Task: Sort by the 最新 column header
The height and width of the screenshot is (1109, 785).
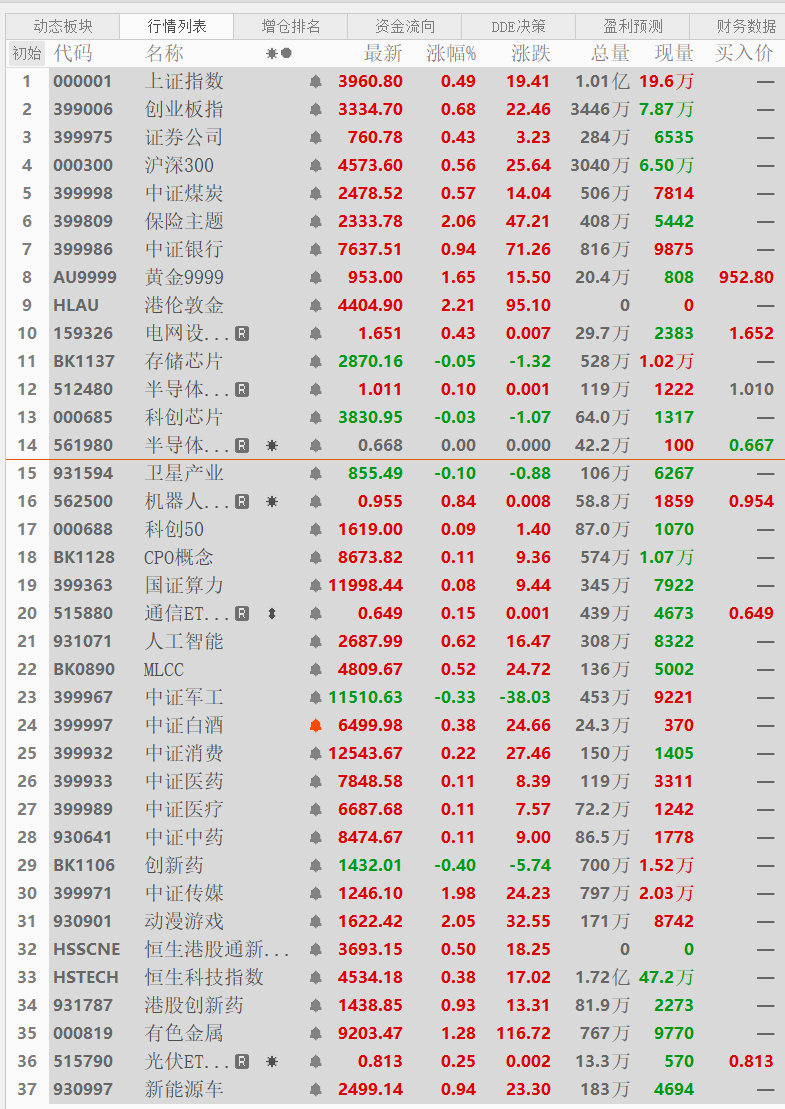Action: [x=383, y=54]
